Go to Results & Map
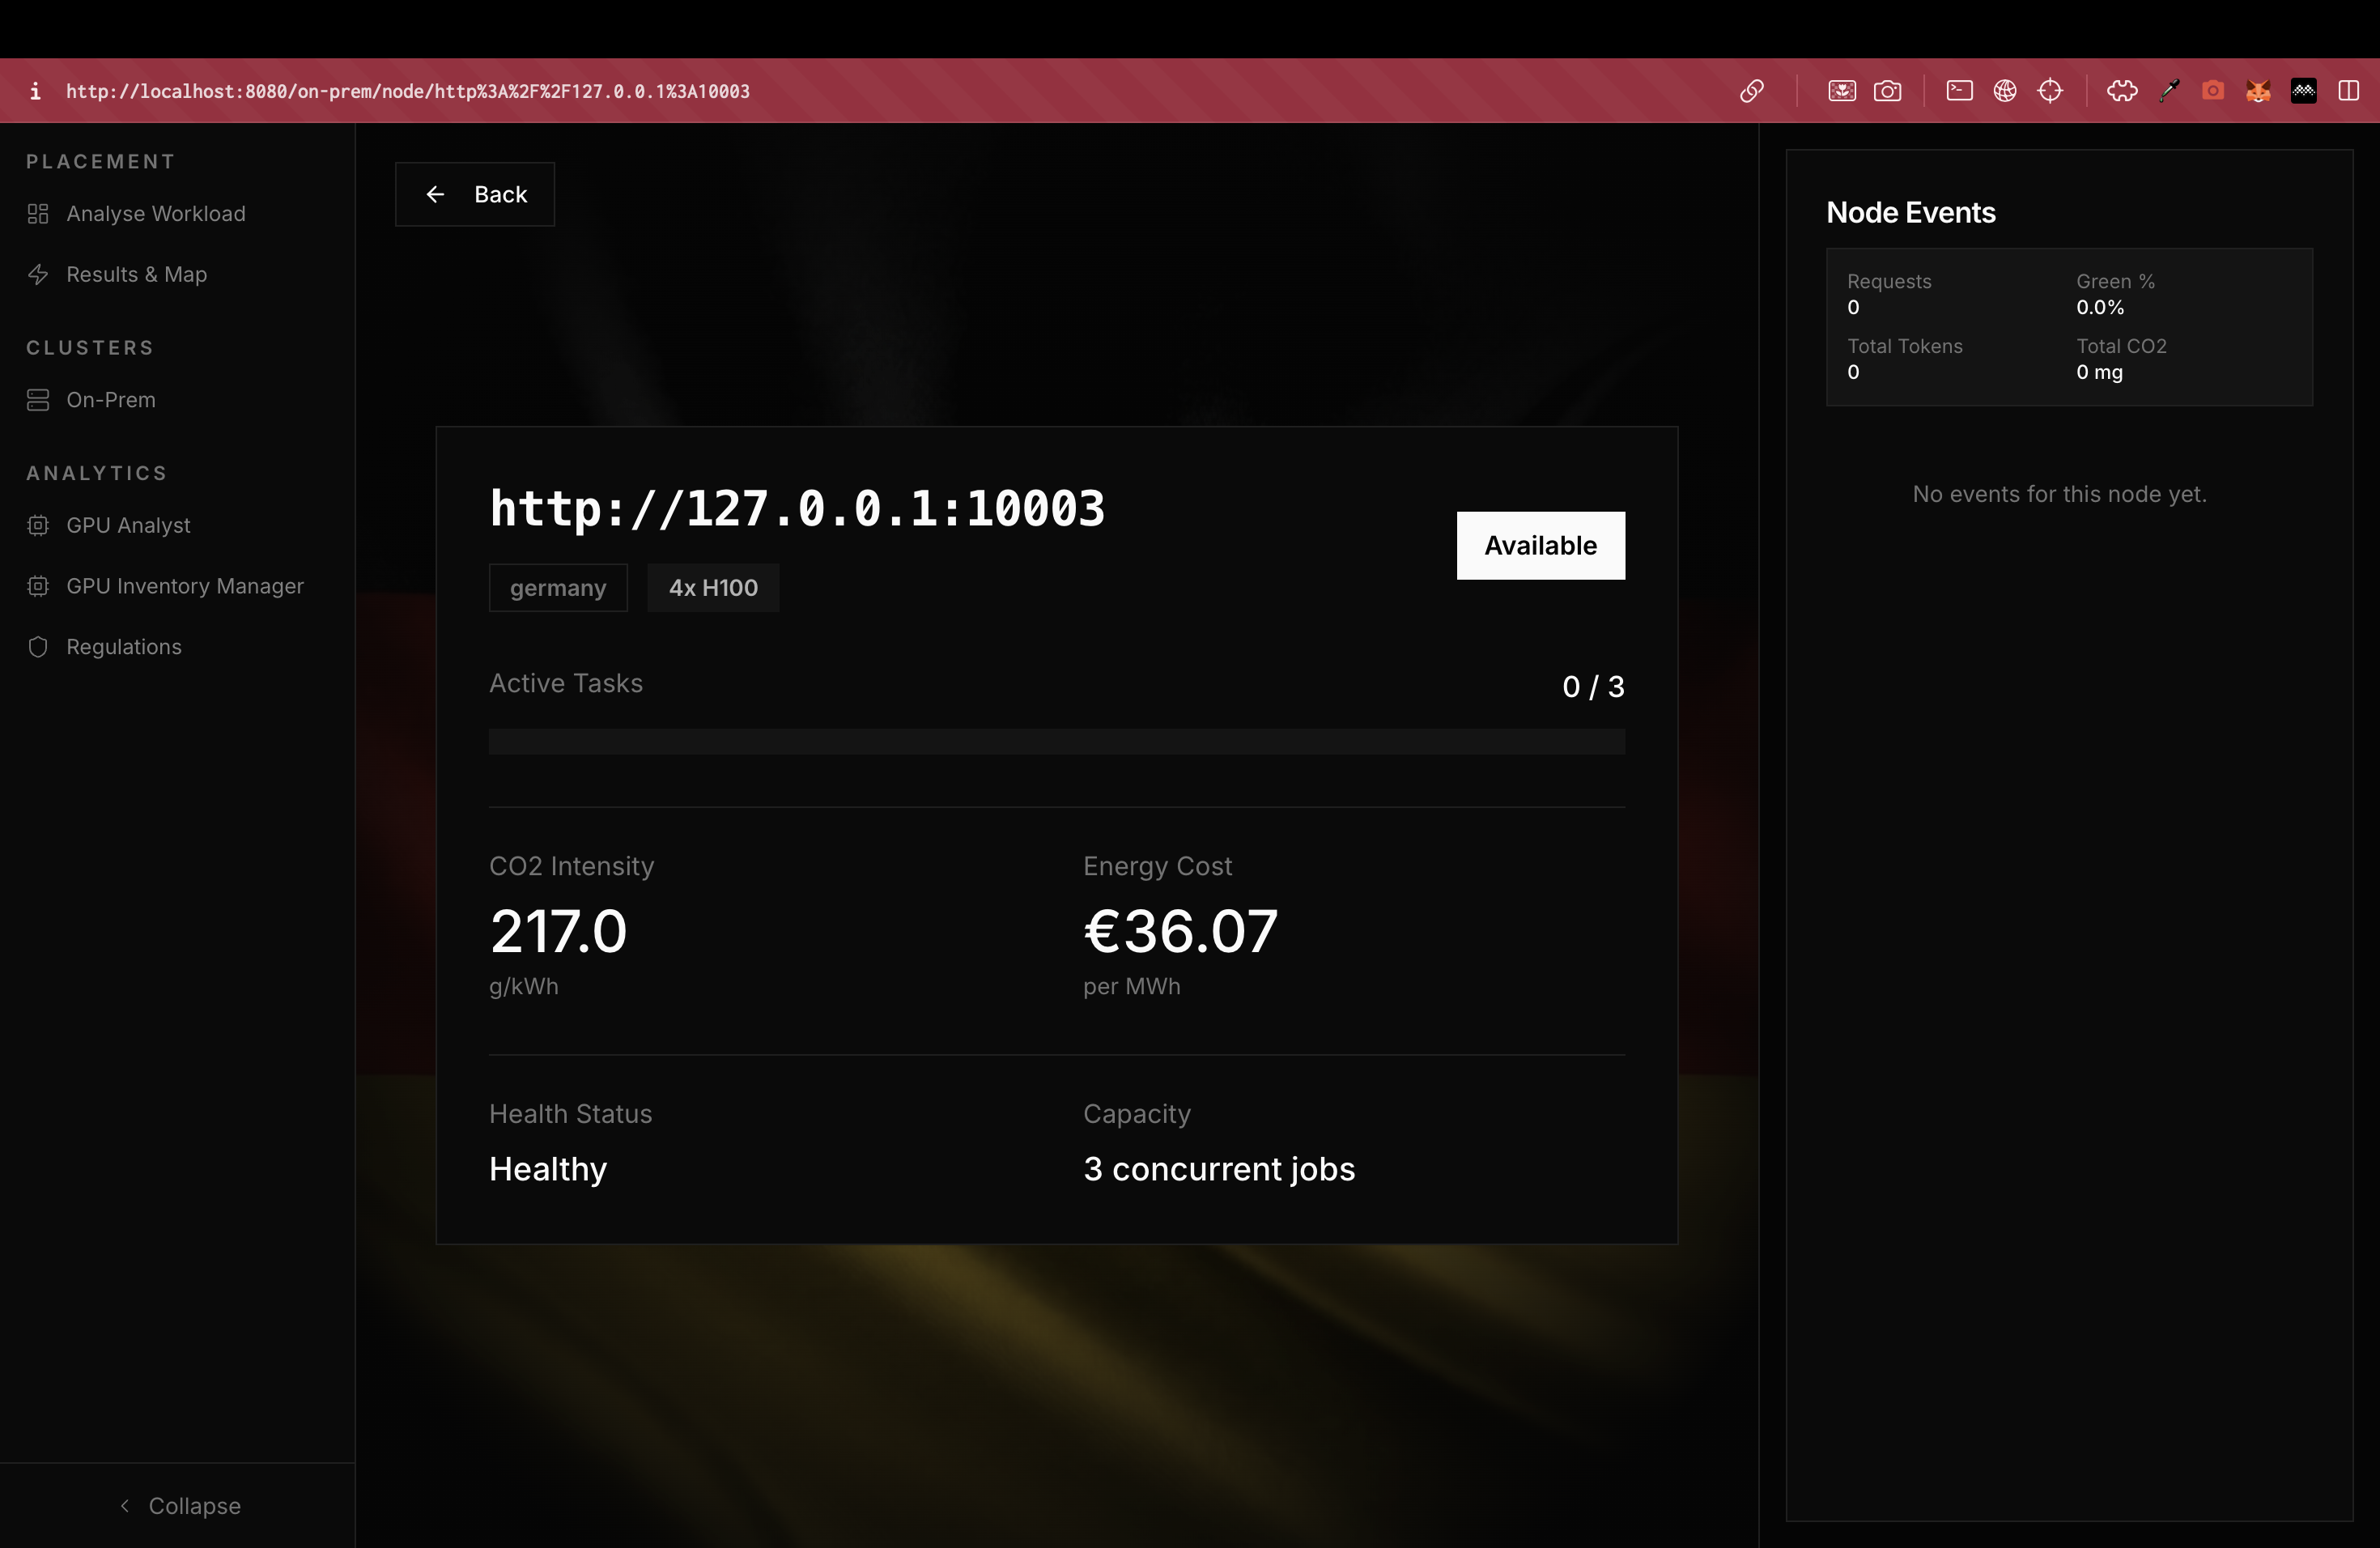 click(136, 274)
